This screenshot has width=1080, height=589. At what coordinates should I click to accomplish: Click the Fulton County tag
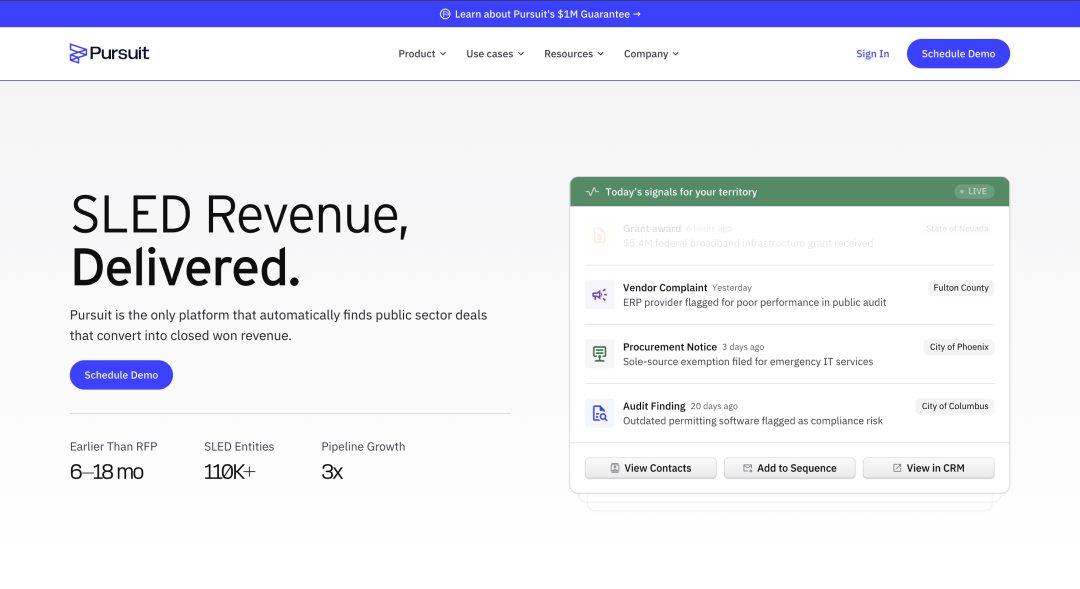pyautogui.click(x=961, y=288)
